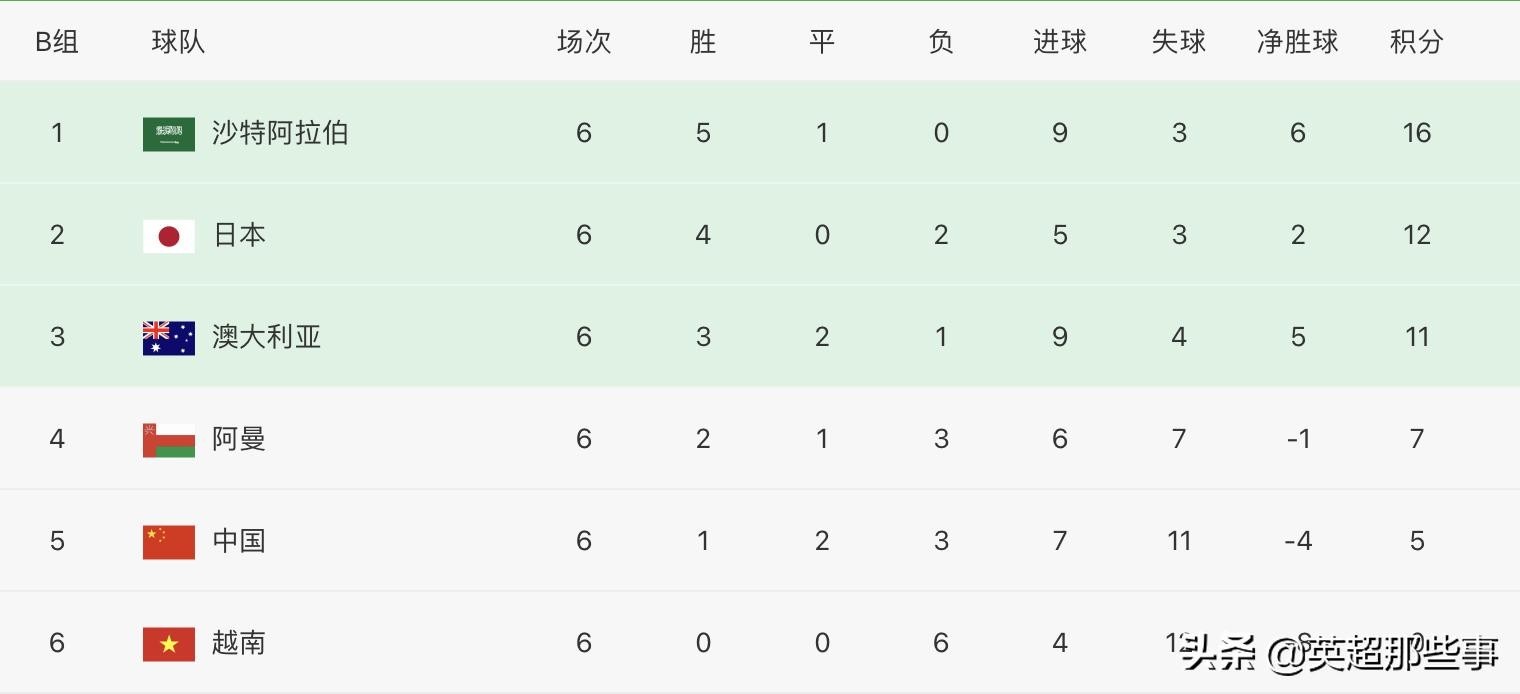The height and width of the screenshot is (694, 1520).
Task: Click the Saudi Arabia flag icon
Action: point(169,134)
